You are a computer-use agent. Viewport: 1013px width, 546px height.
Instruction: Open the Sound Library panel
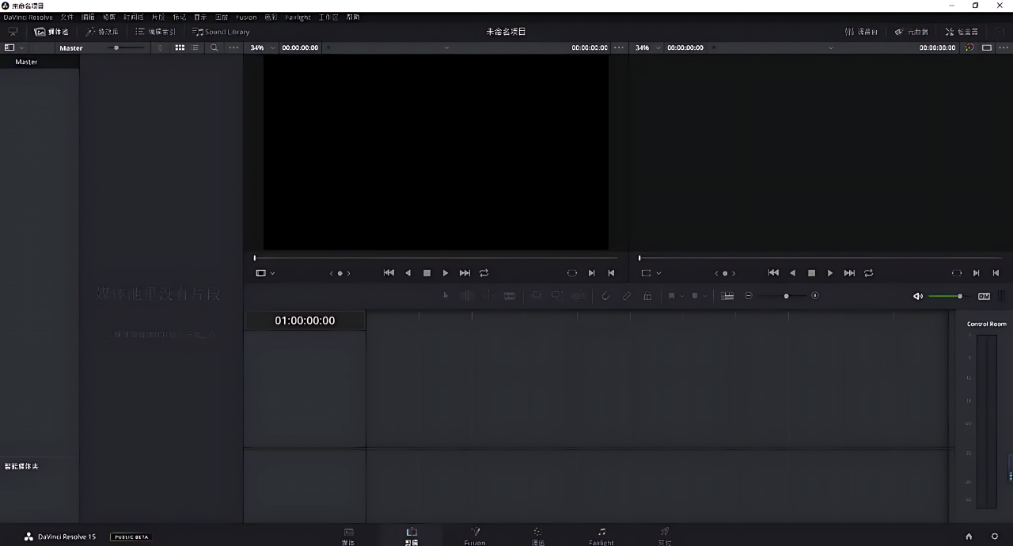click(220, 32)
